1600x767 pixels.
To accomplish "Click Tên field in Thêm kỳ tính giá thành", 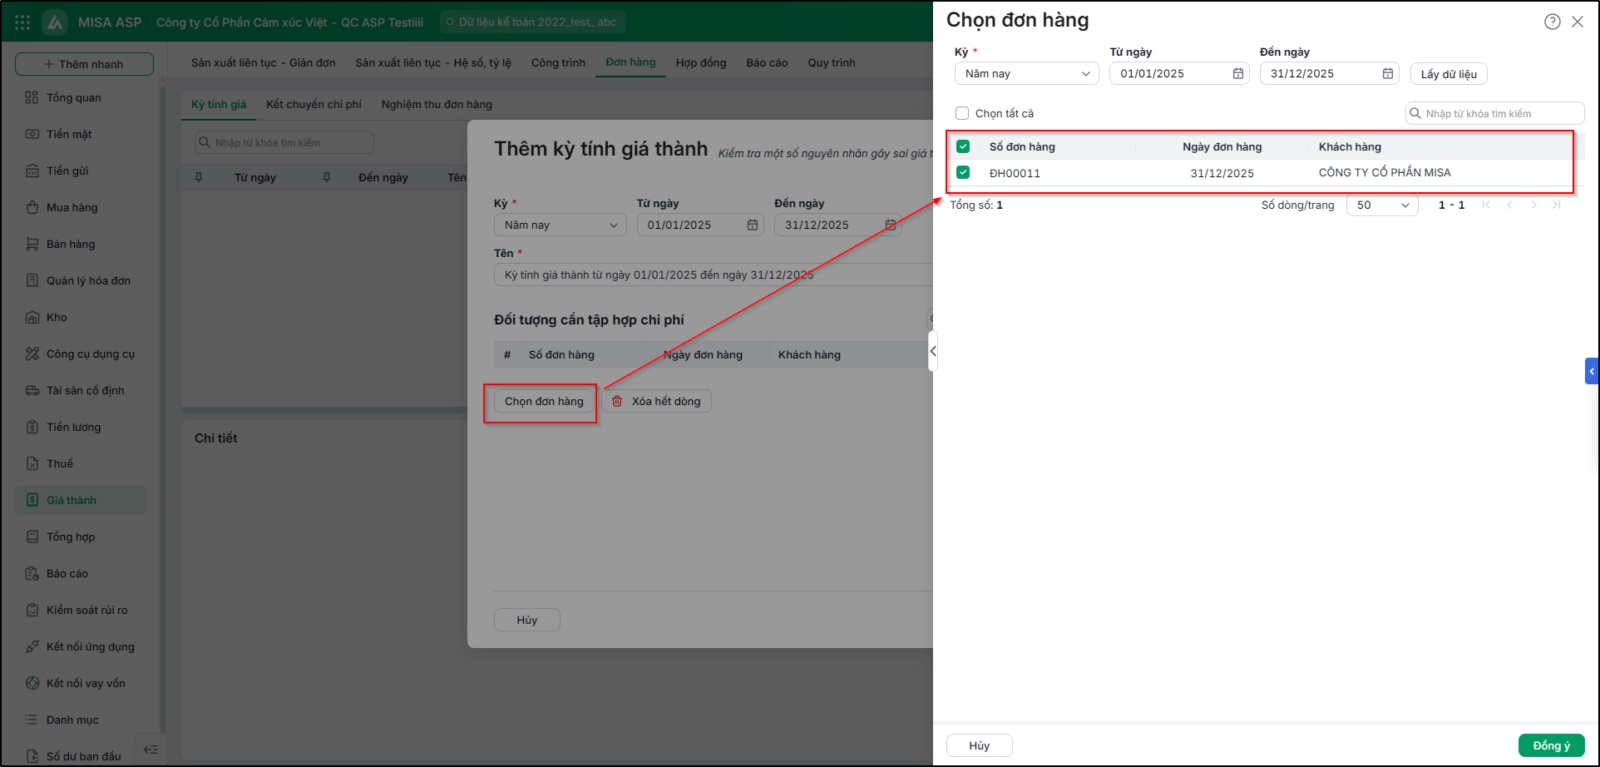I will click(713, 275).
